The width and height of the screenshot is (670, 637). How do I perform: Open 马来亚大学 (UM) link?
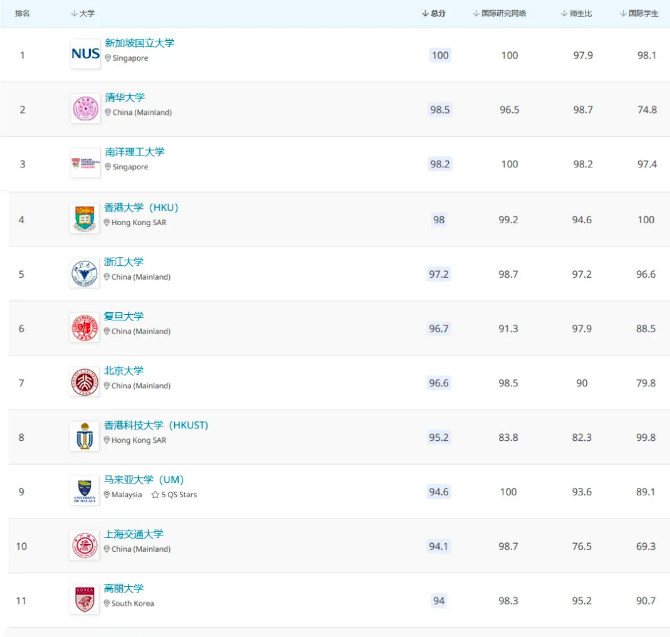click(x=144, y=479)
